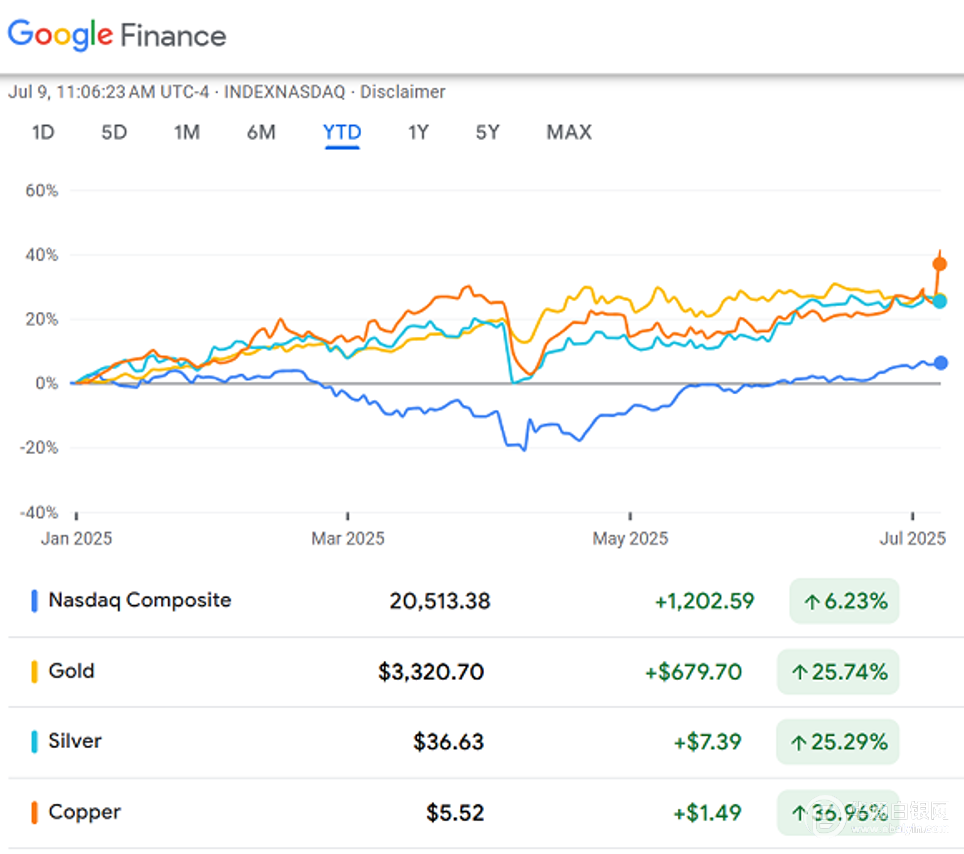Open the Disclaimer link
Viewport: 964px width, 854px height.
tap(402, 92)
